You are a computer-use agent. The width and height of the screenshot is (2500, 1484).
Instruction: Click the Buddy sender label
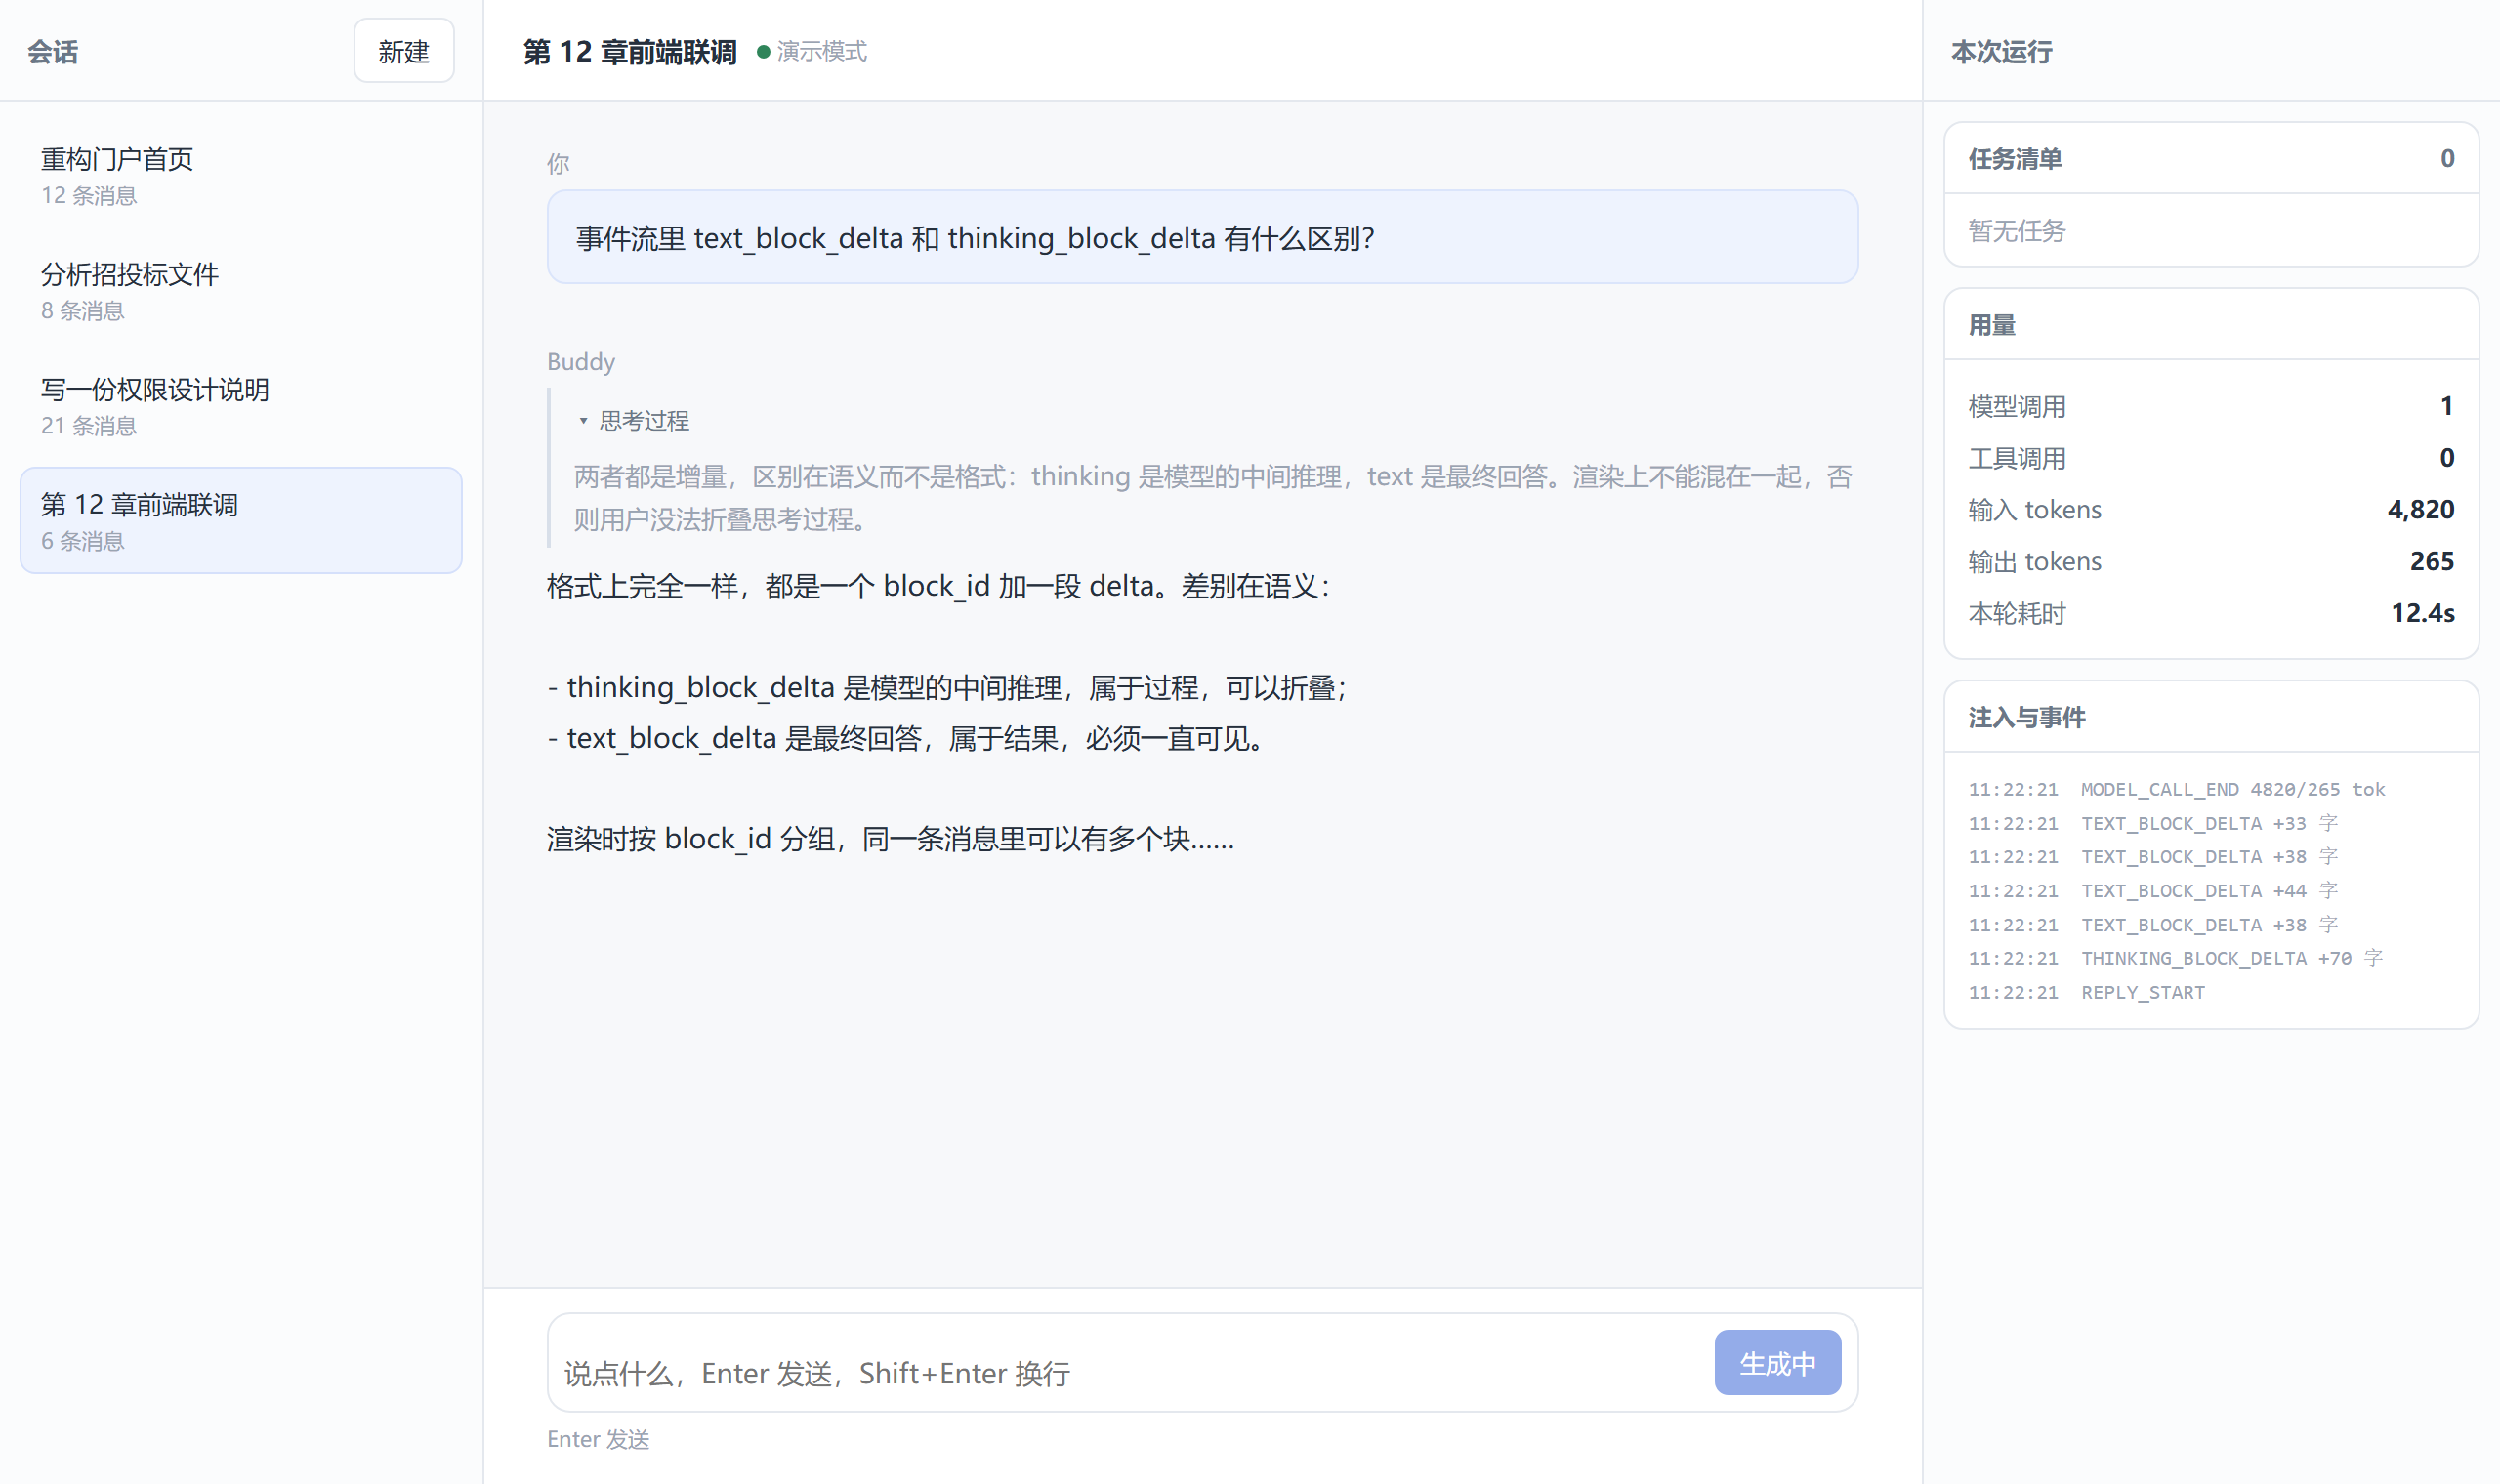(580, 361)
